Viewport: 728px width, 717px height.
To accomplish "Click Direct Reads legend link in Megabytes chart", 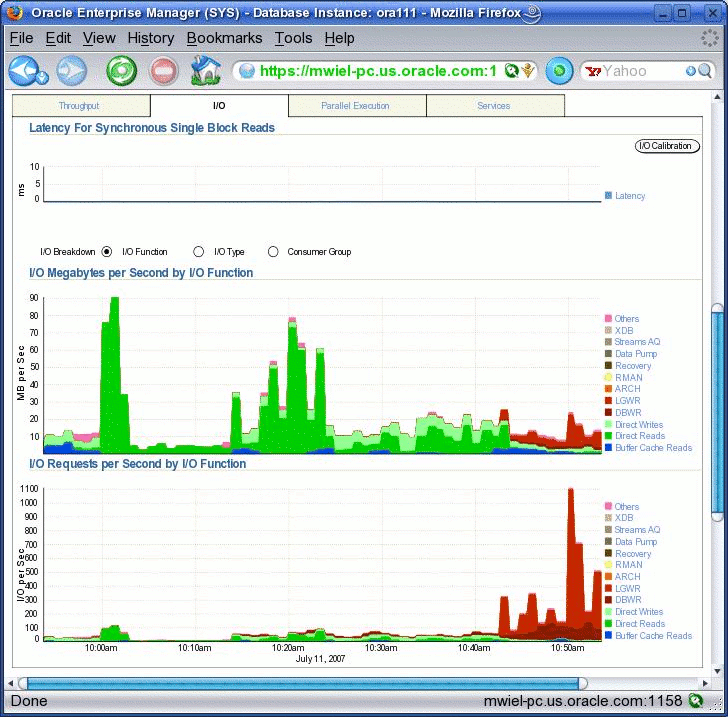I will point(640,436).
